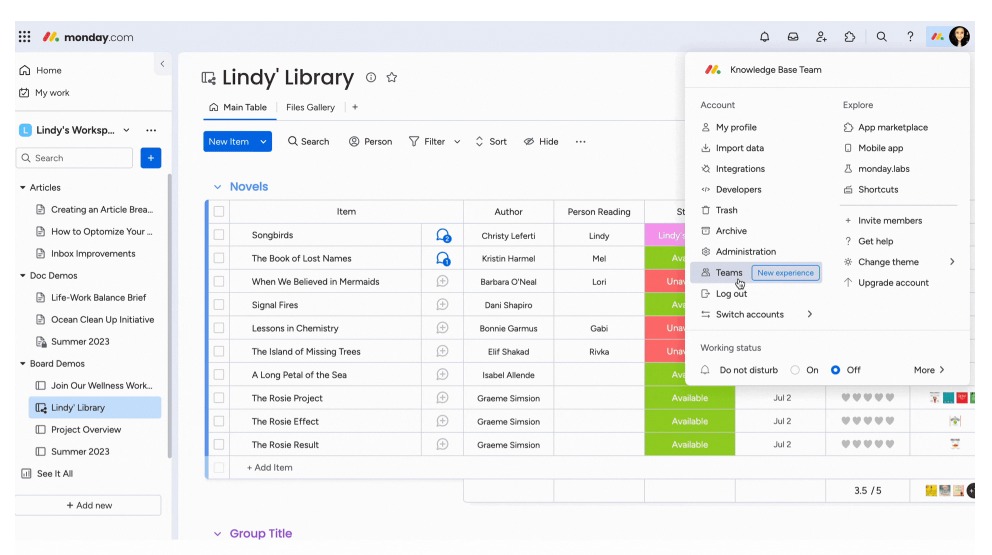This screenshot has width=992, height=555.
Task: Open the apps puzzle piece icon
Action: 850,37
